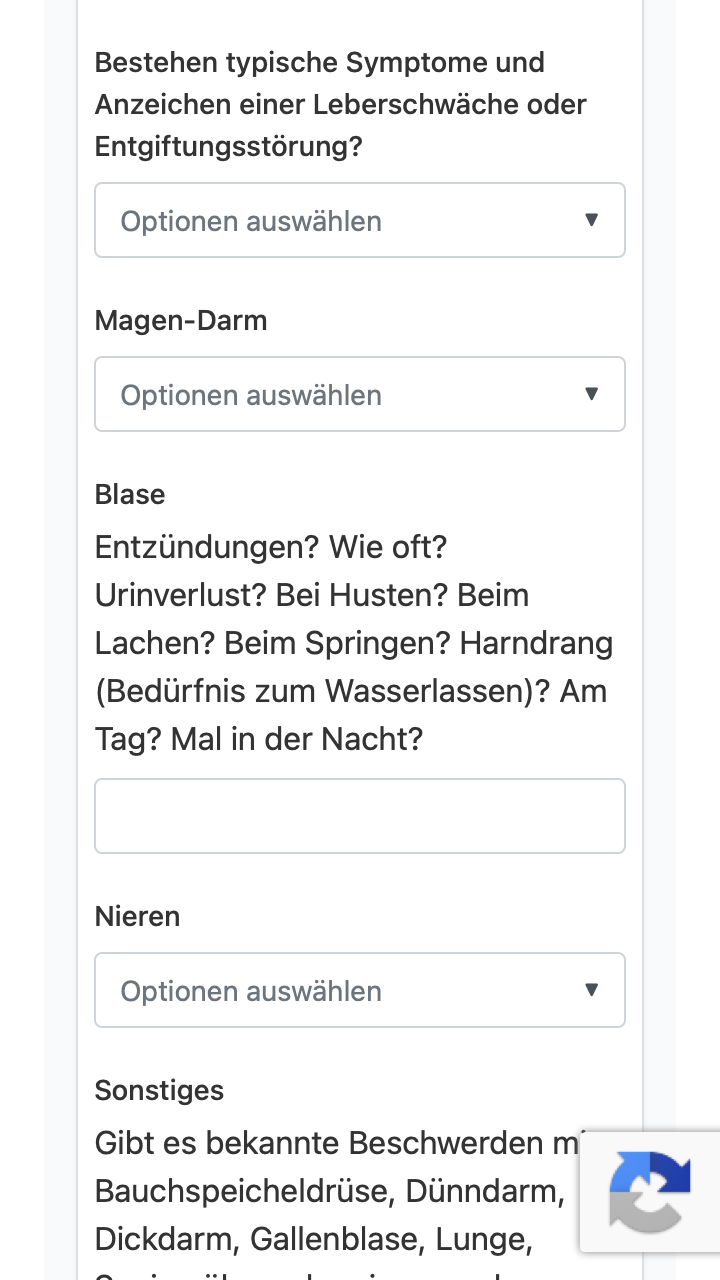Click the Blase field label
The height and width of the screenshot is (1280, 720).
(130, 495)
